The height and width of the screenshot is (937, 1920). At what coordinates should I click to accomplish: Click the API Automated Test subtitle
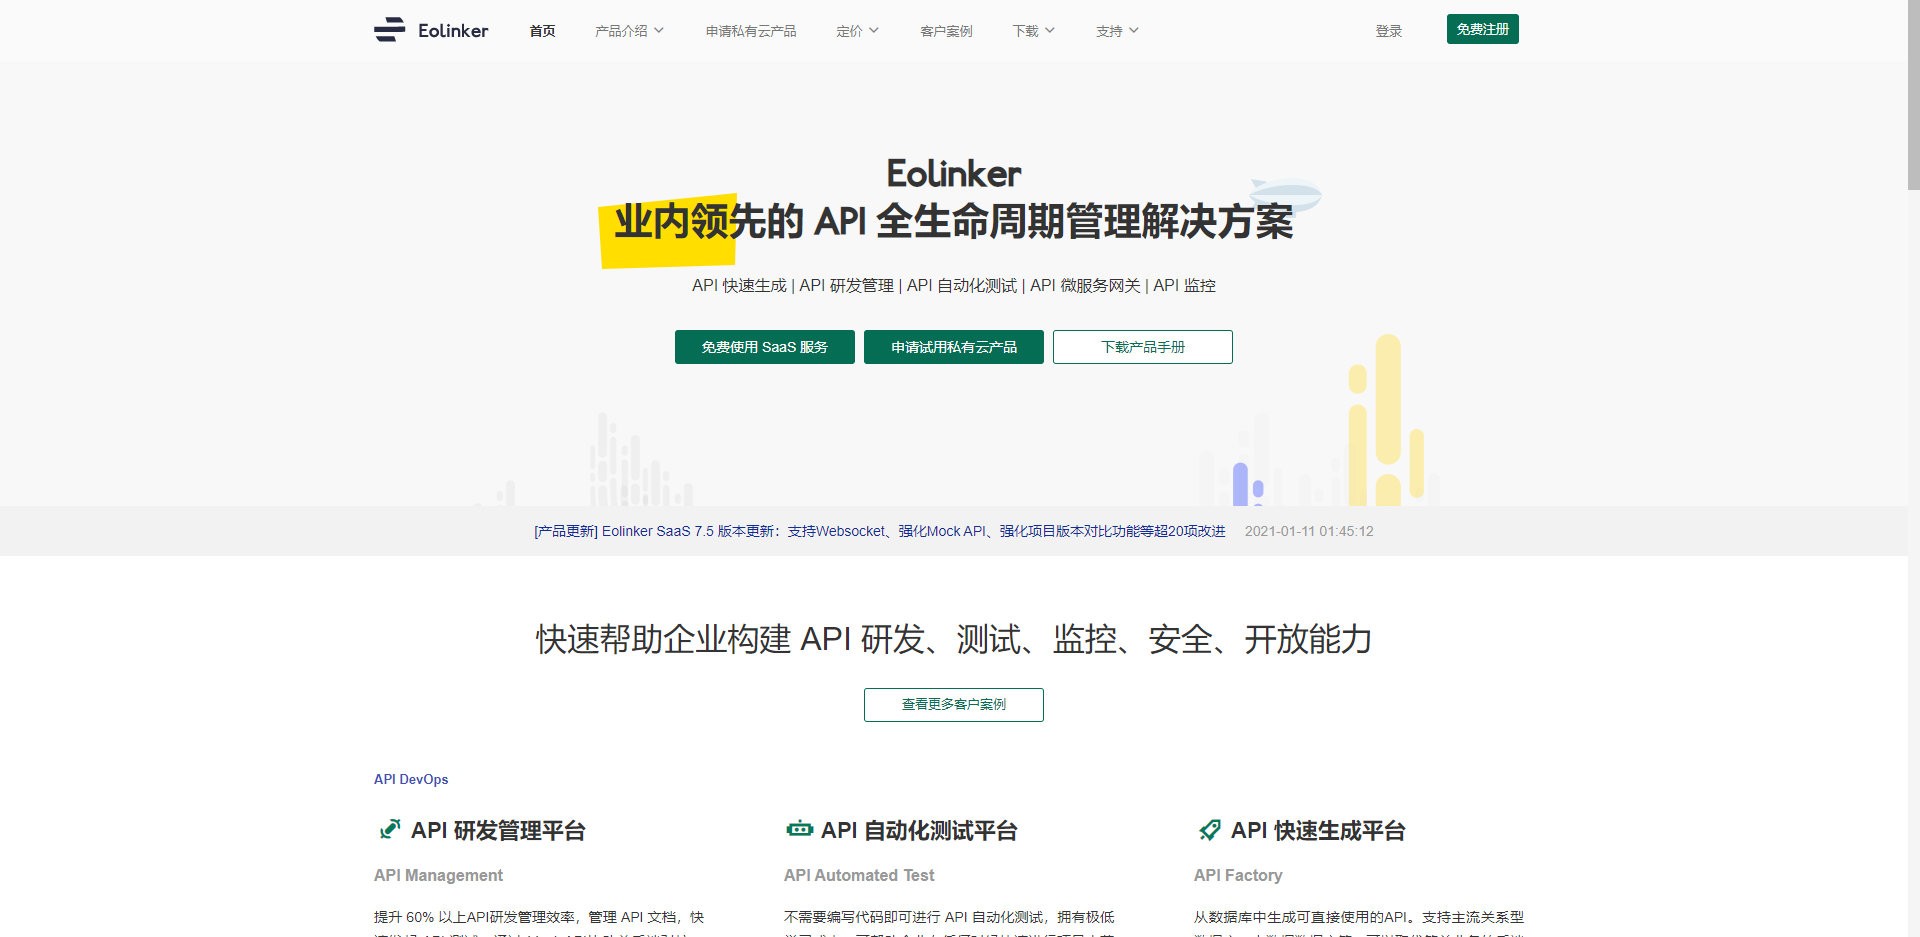(859, 875)
